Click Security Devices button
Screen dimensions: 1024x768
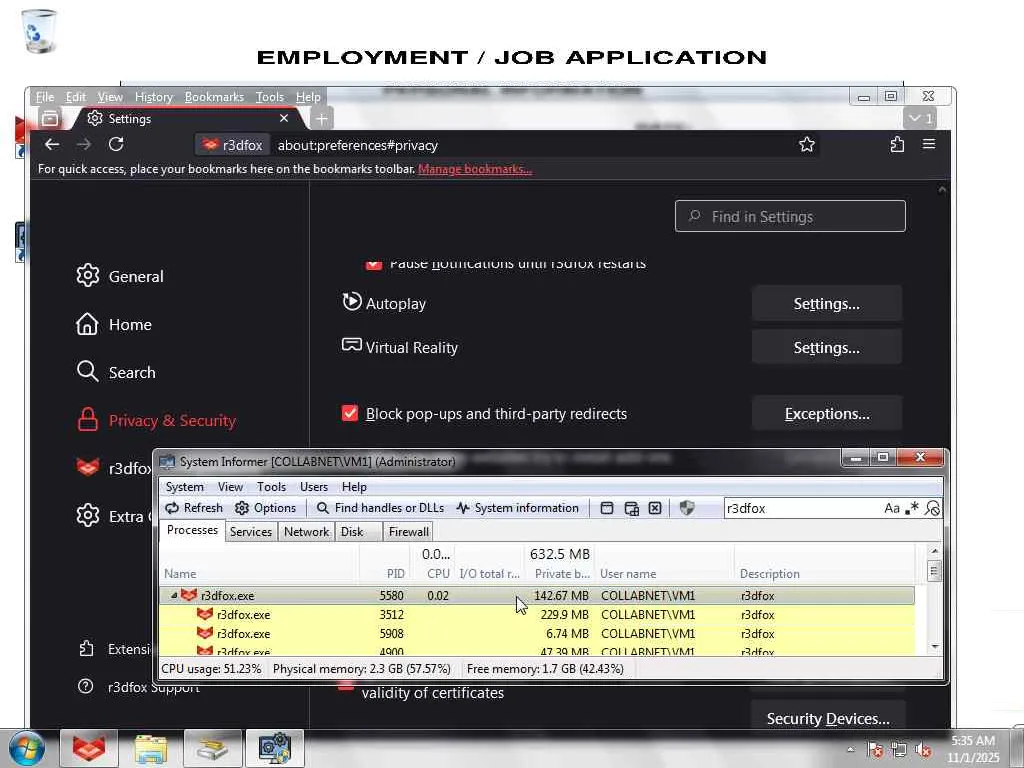click(827, 717)
